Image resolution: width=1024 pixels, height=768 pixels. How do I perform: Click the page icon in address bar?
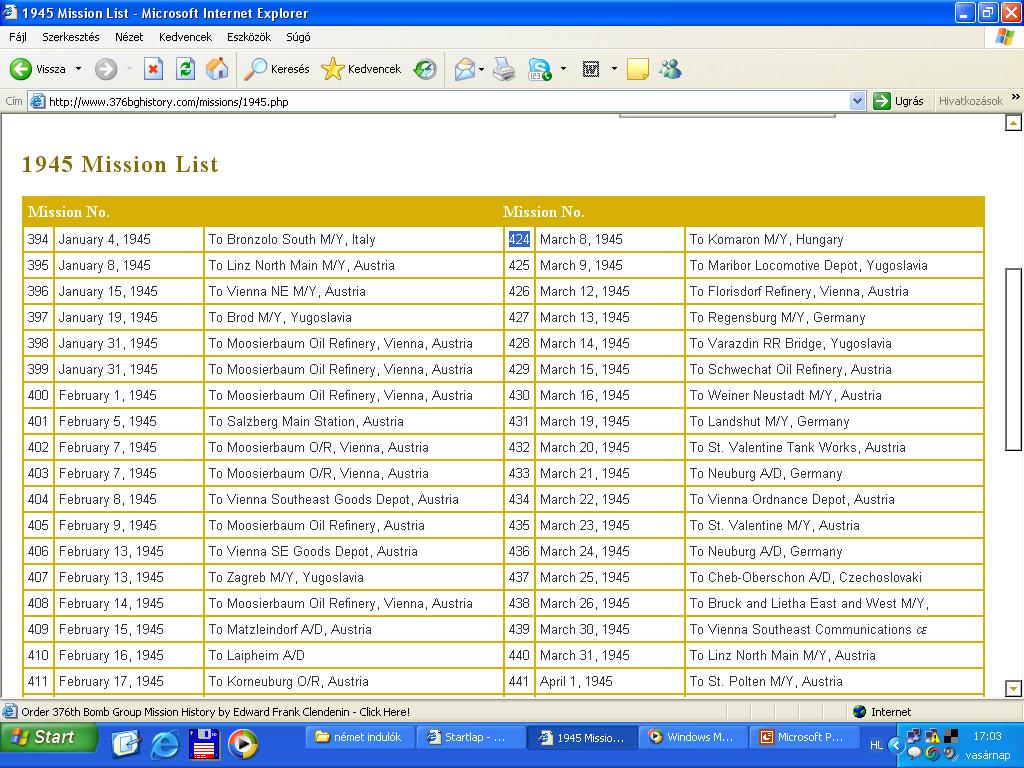(38, 101)
